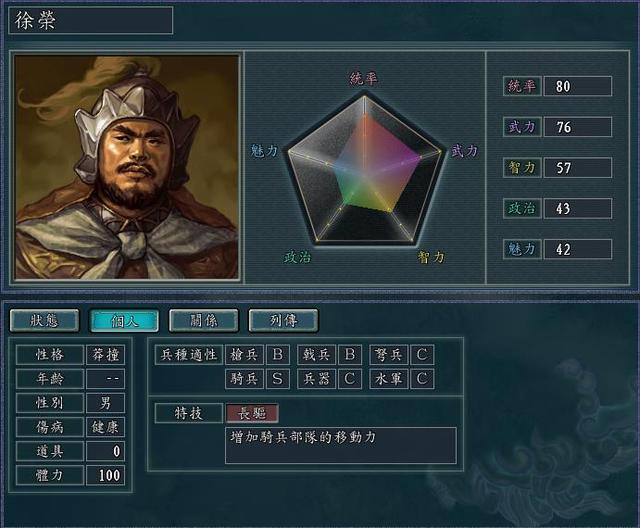Select the 統率 stat label in list

[x=522, y=86]
